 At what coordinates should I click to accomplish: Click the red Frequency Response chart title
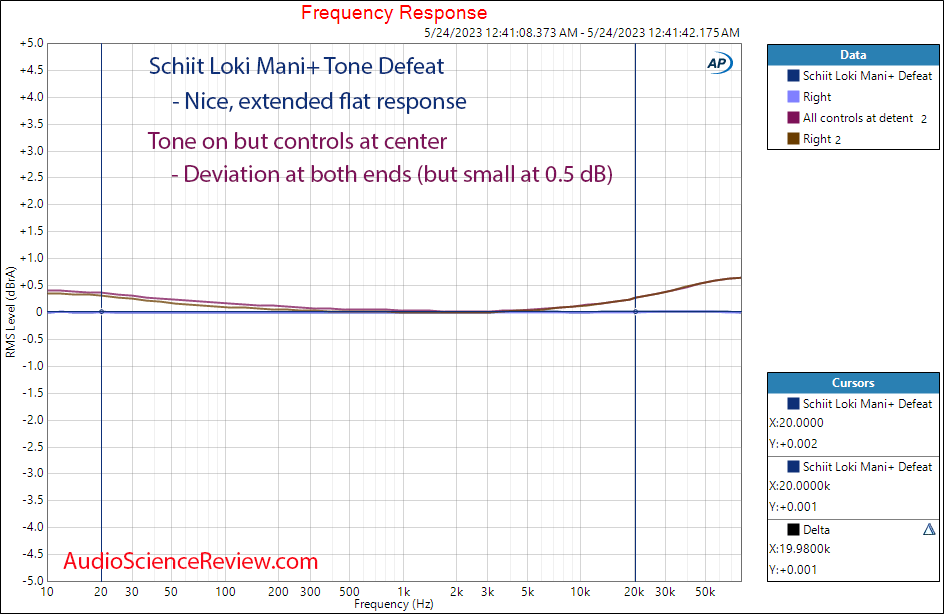click(x=394, y=13)
